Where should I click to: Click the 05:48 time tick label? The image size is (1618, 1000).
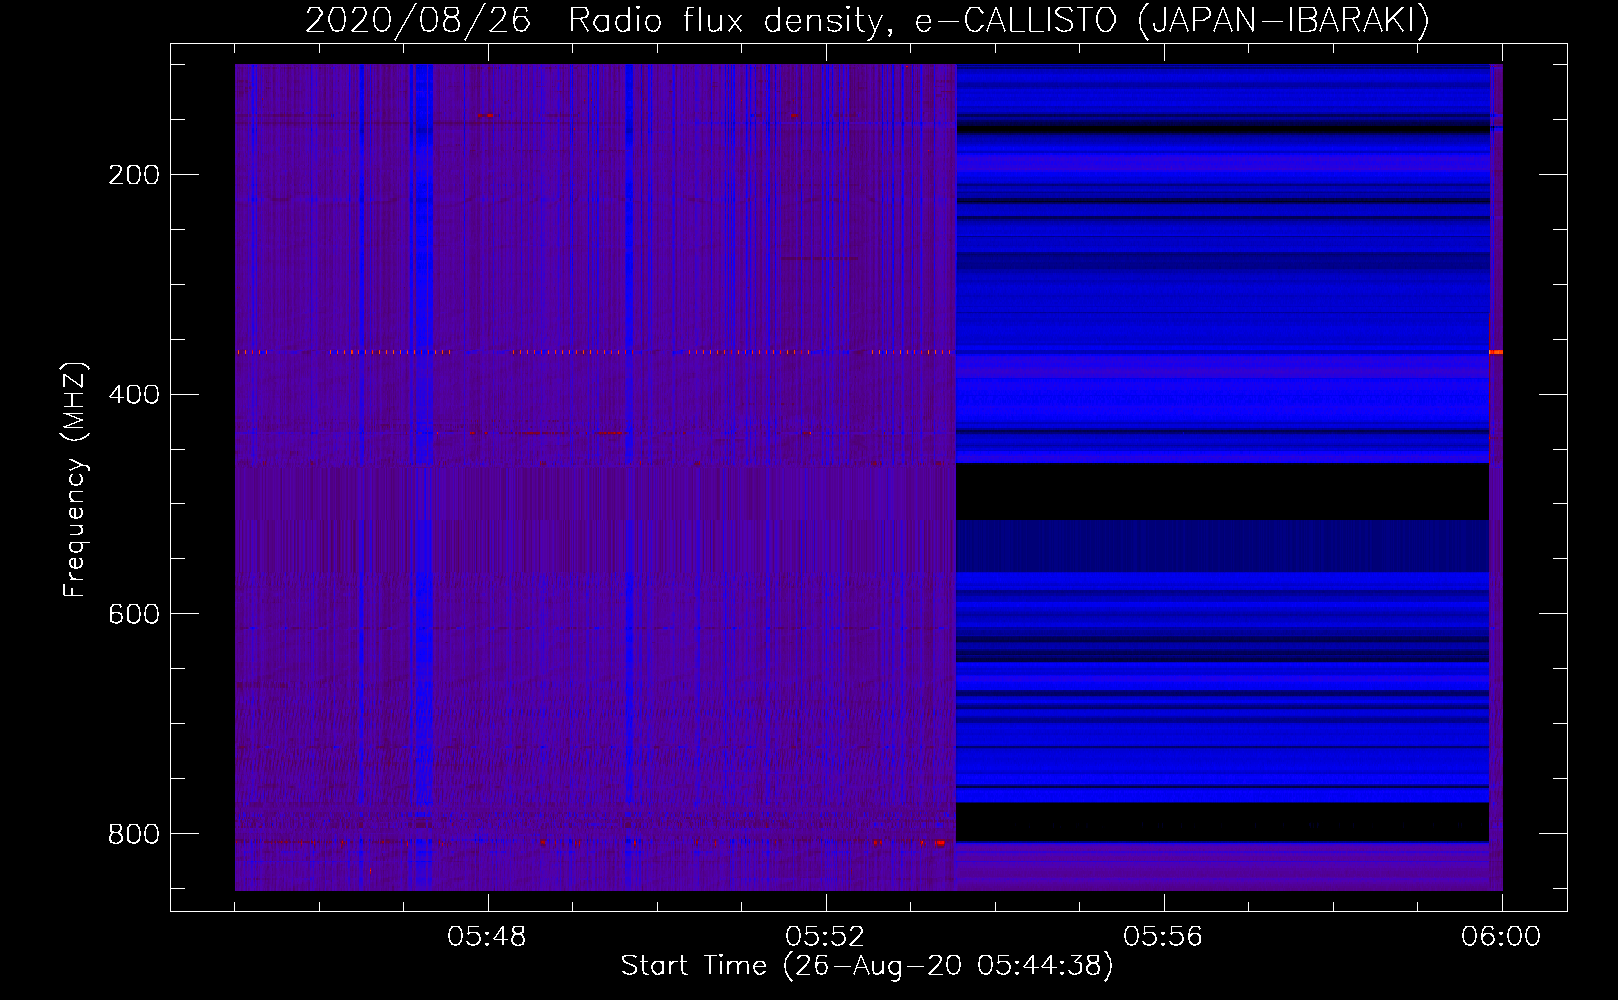pos(488,937)
